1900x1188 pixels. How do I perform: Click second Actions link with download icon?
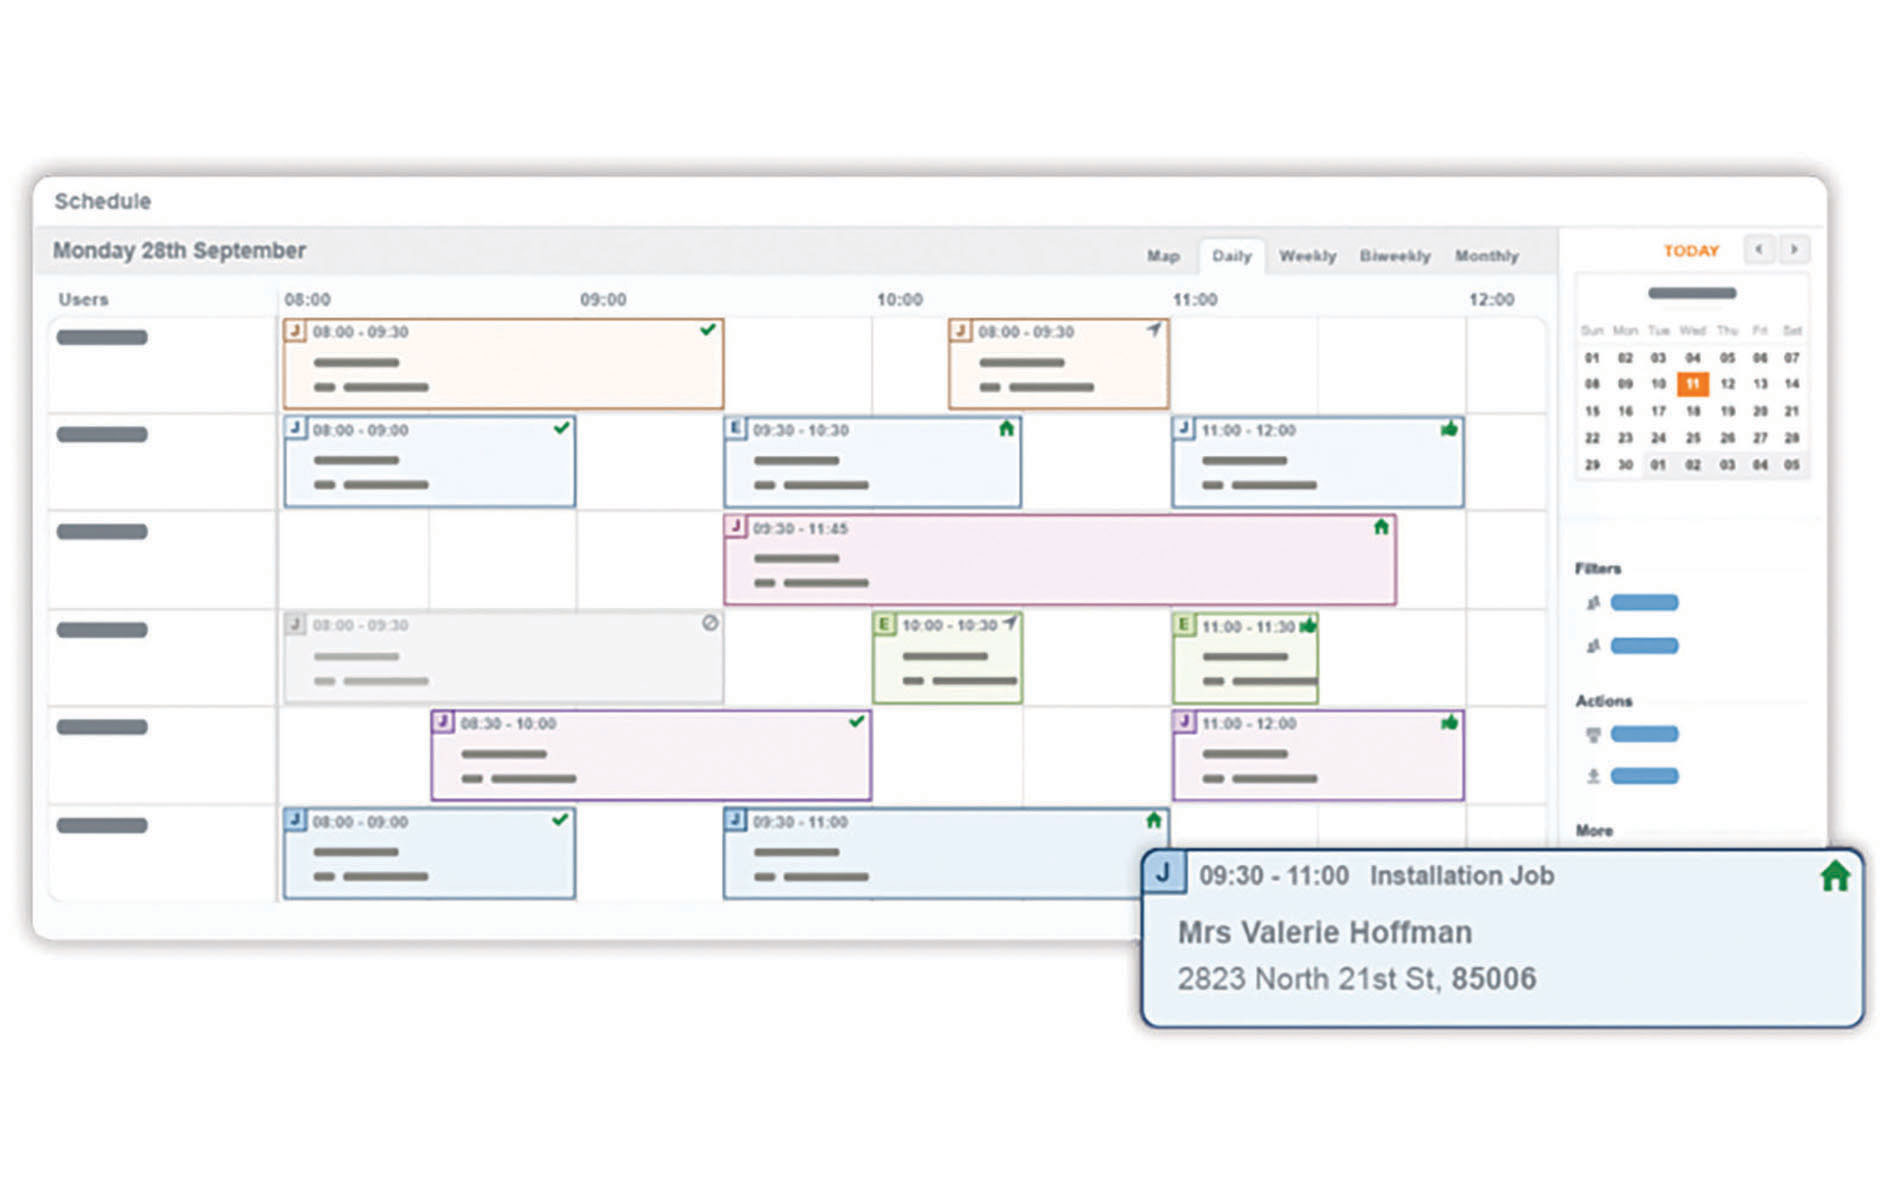pos(1644,776)
